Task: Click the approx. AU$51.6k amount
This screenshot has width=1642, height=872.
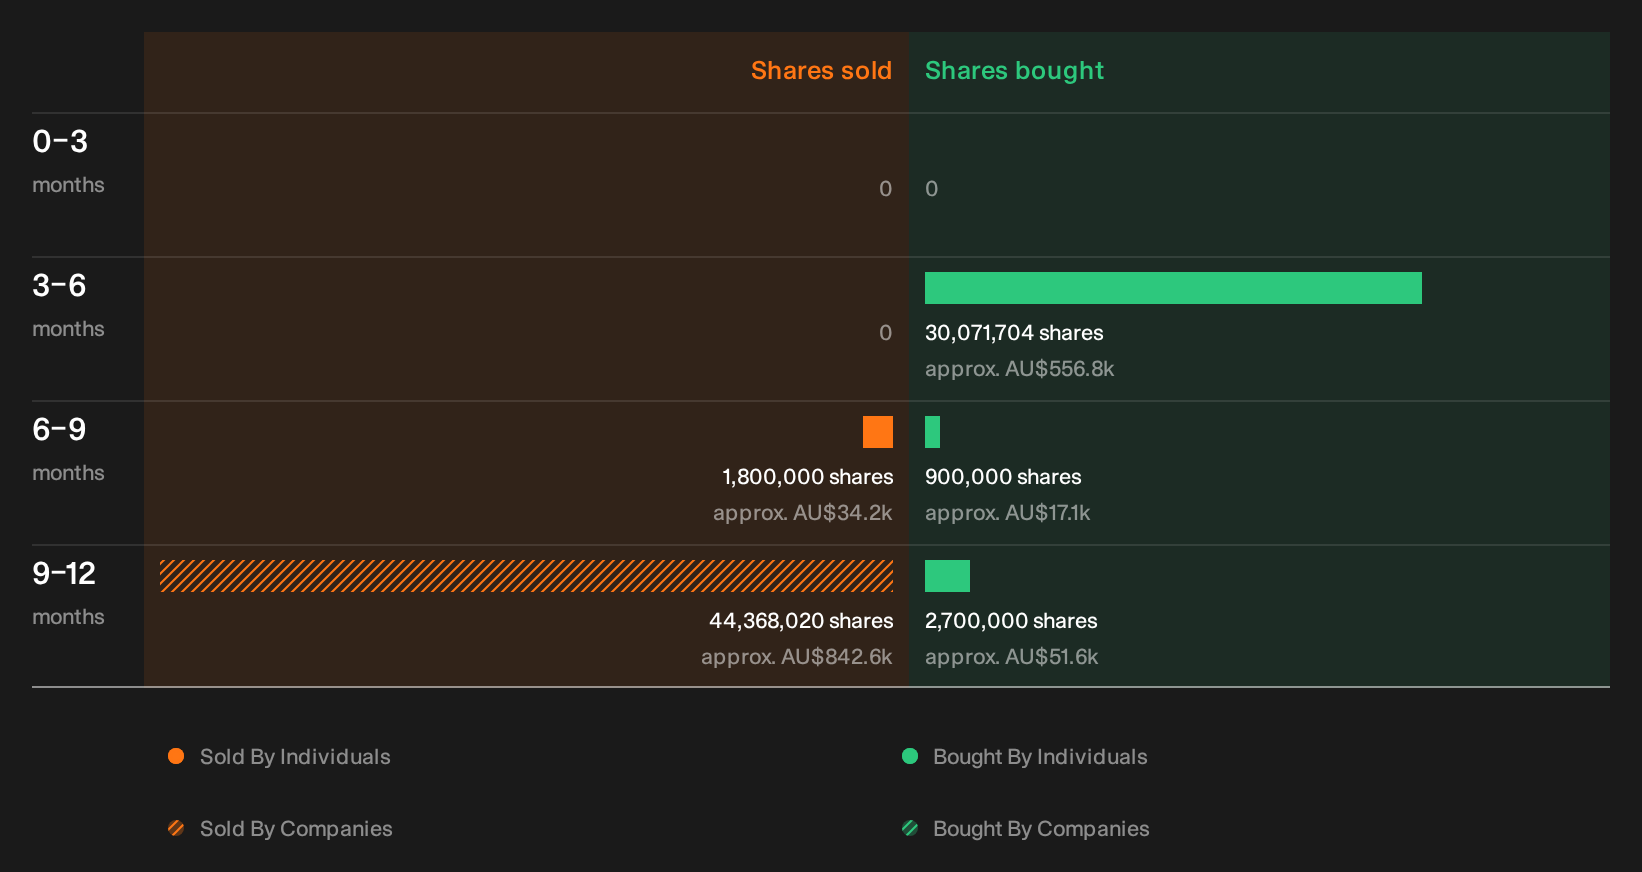Action: click(1011, 657)
